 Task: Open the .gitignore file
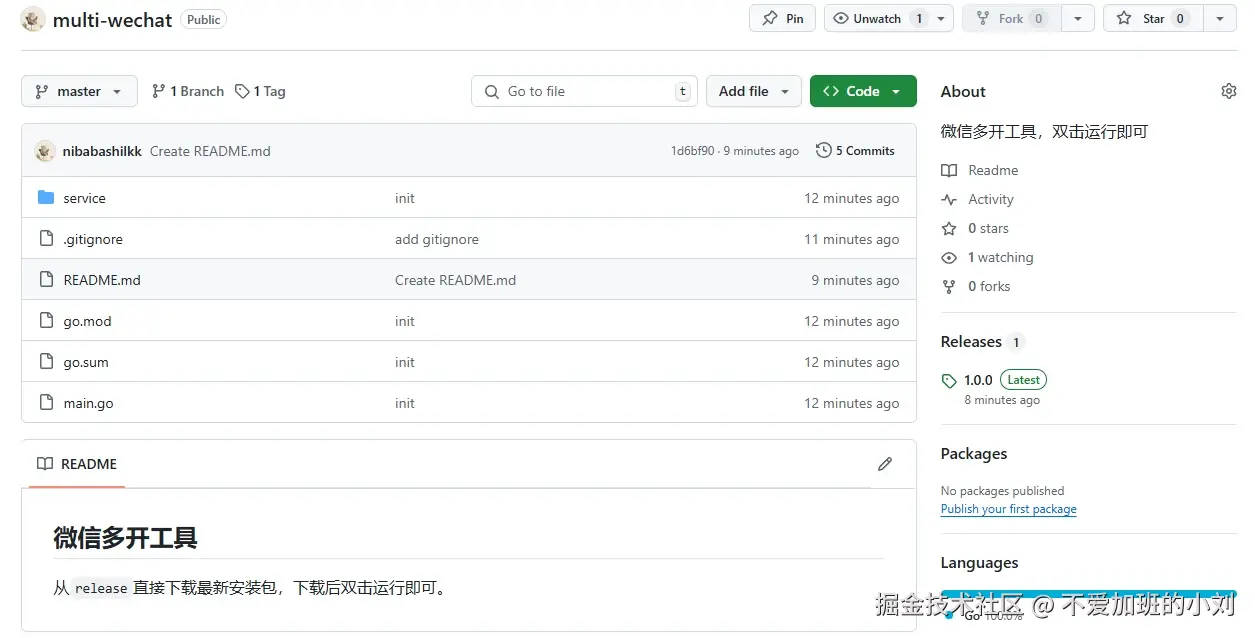[x=93, y=239]
